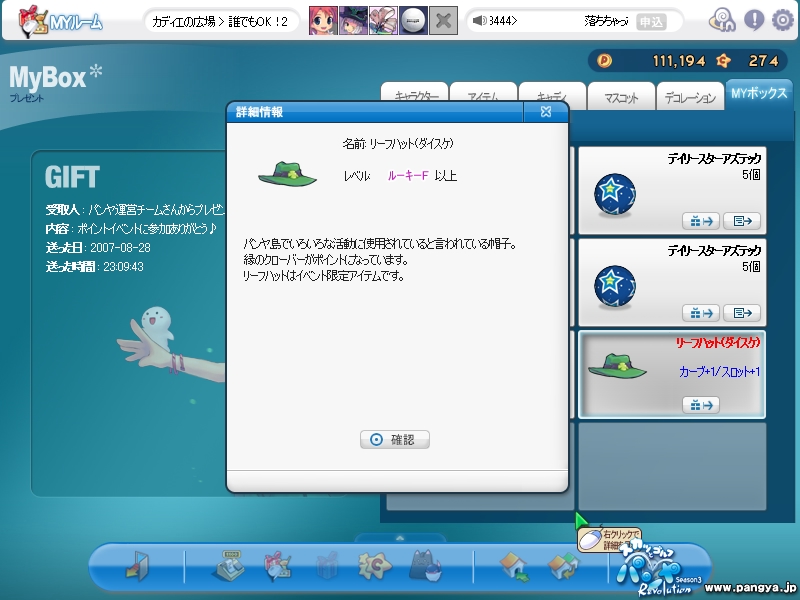Click the 送った日: 2007-08-28 line
Image resolution: width=800 pixels, height=600 pixels.
98,248
